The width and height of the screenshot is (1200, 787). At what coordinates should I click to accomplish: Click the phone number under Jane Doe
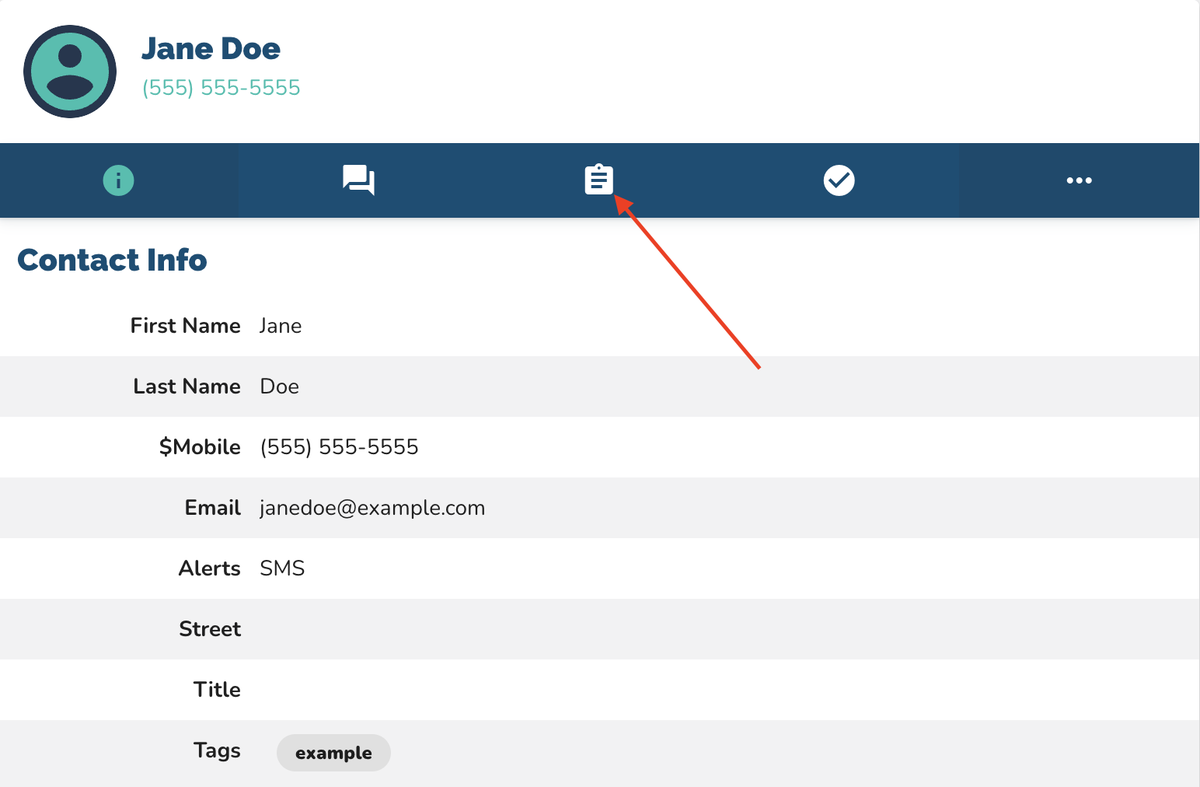point(221,88)
